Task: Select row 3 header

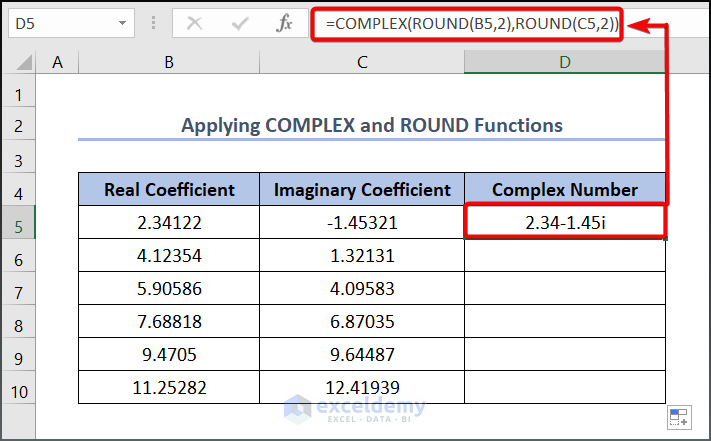Action: point(18,157)
